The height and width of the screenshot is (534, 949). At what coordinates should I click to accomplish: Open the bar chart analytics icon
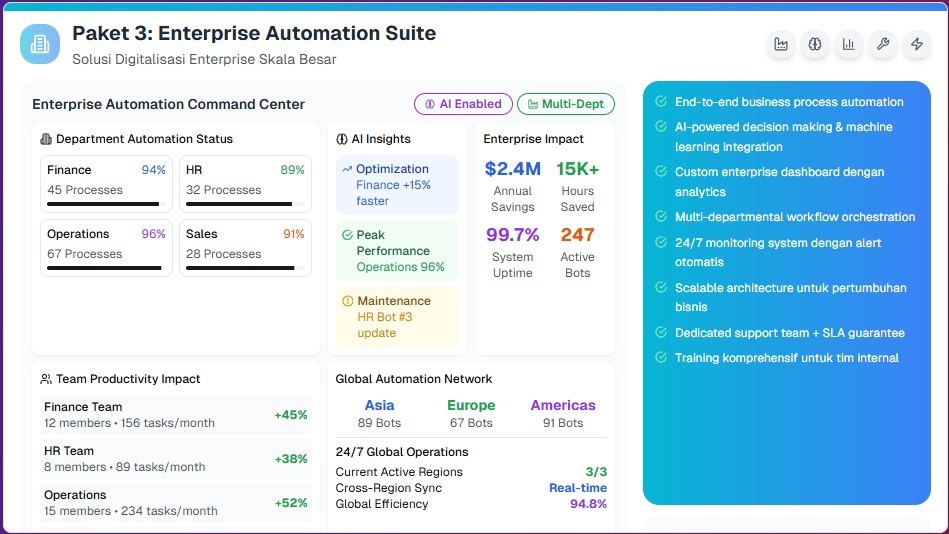click(849, 45)
